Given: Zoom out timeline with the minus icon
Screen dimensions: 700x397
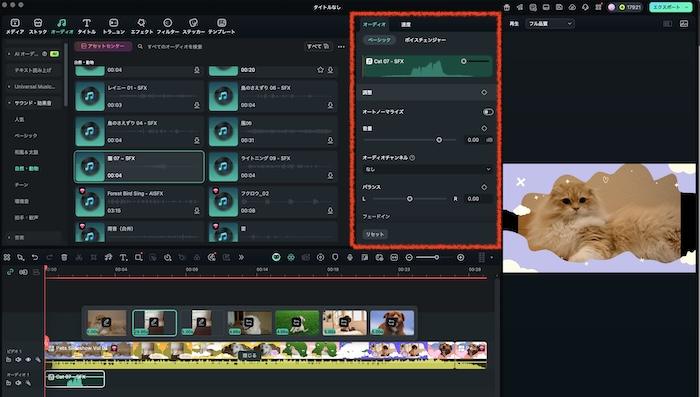Looking at the screenshot, I should tap(409, 257).
